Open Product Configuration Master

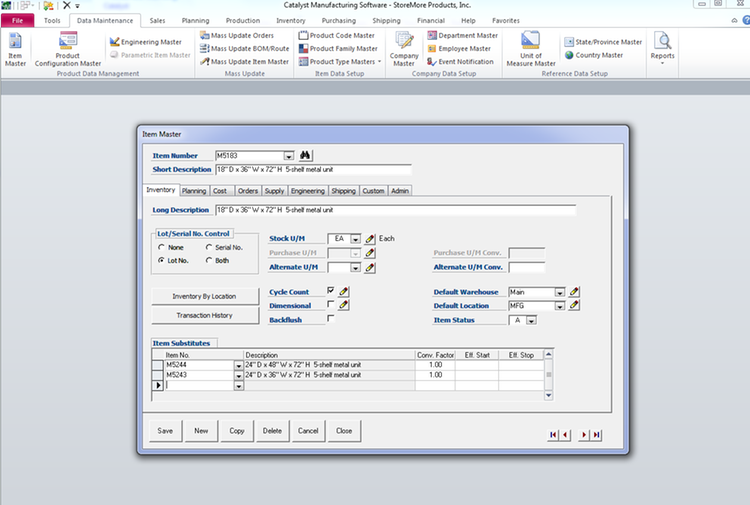[68, 49]
